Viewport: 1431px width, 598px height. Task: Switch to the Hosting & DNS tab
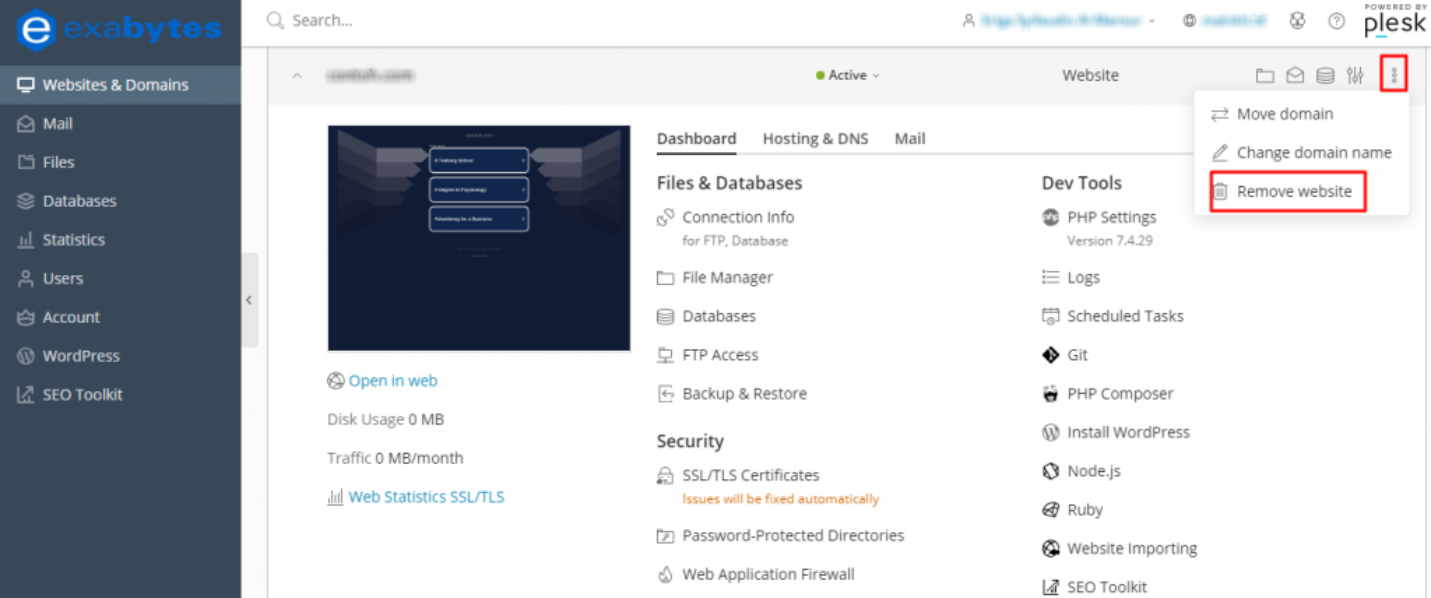tap(815, 139)
